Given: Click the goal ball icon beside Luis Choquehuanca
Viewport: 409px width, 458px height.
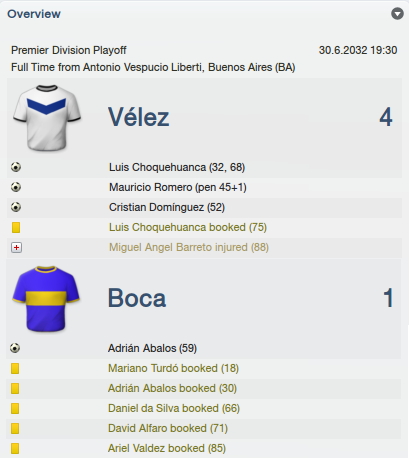Looking at the screenshot, I should (x=16, y=167).
